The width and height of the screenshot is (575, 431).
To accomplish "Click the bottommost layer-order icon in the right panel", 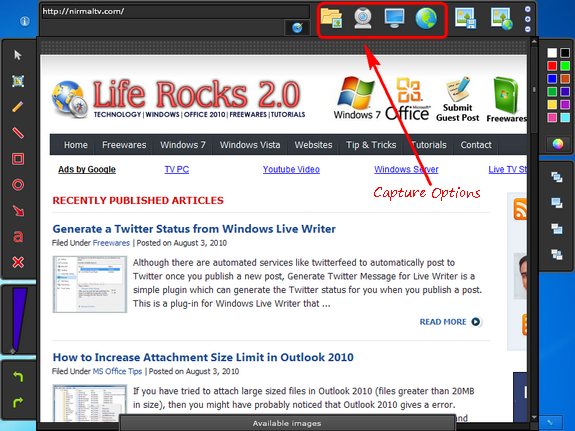I will 557,254.
